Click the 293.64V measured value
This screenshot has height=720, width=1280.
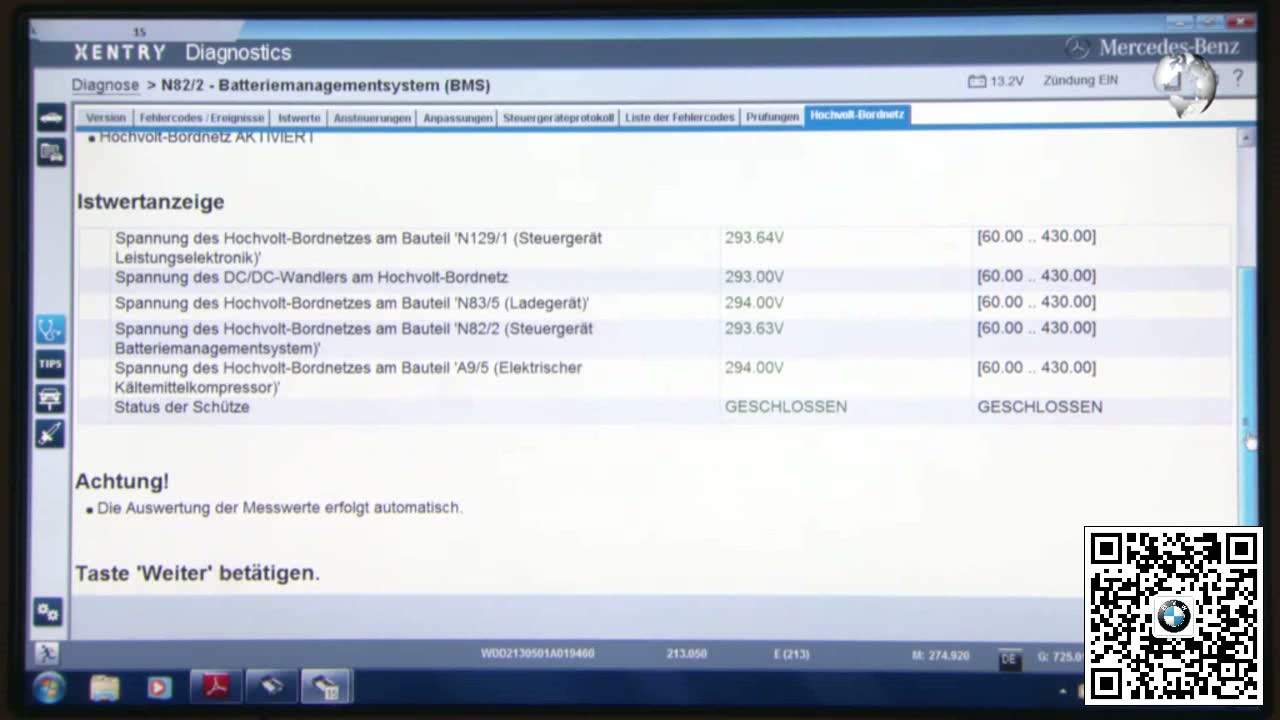[x=754, y=238]
